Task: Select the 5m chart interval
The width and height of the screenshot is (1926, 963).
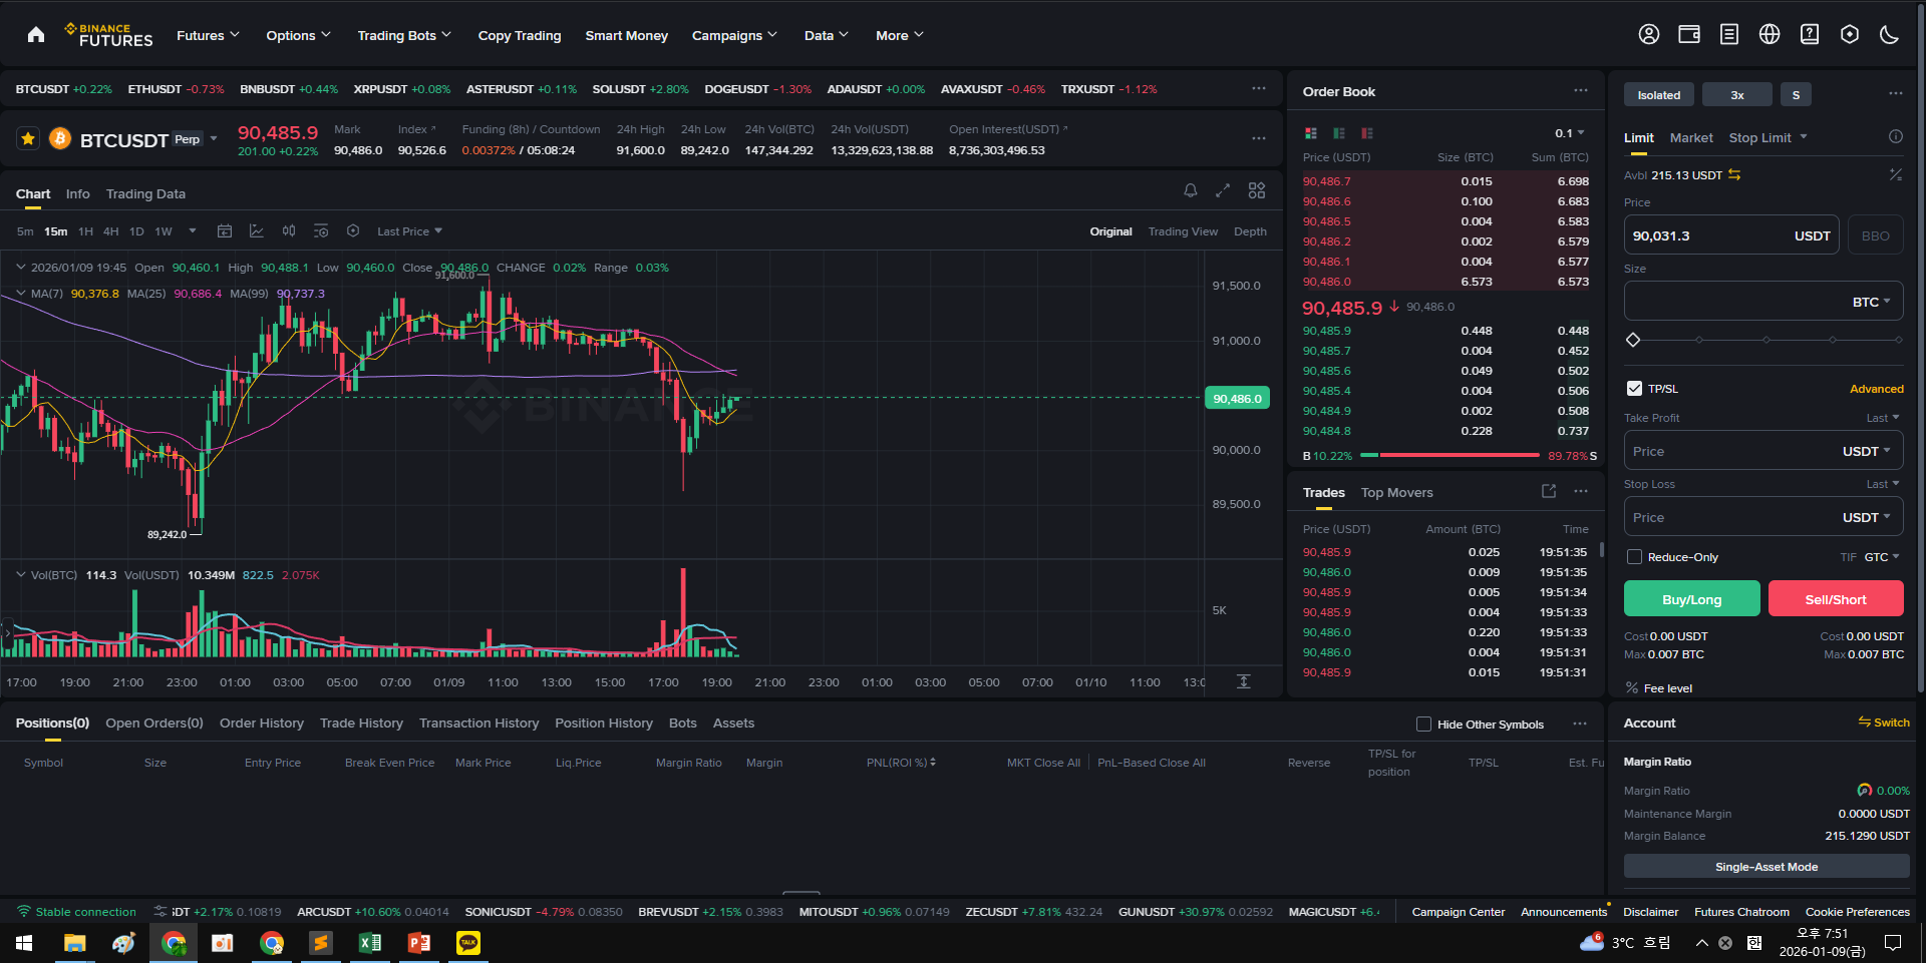Action: (25, 231)
